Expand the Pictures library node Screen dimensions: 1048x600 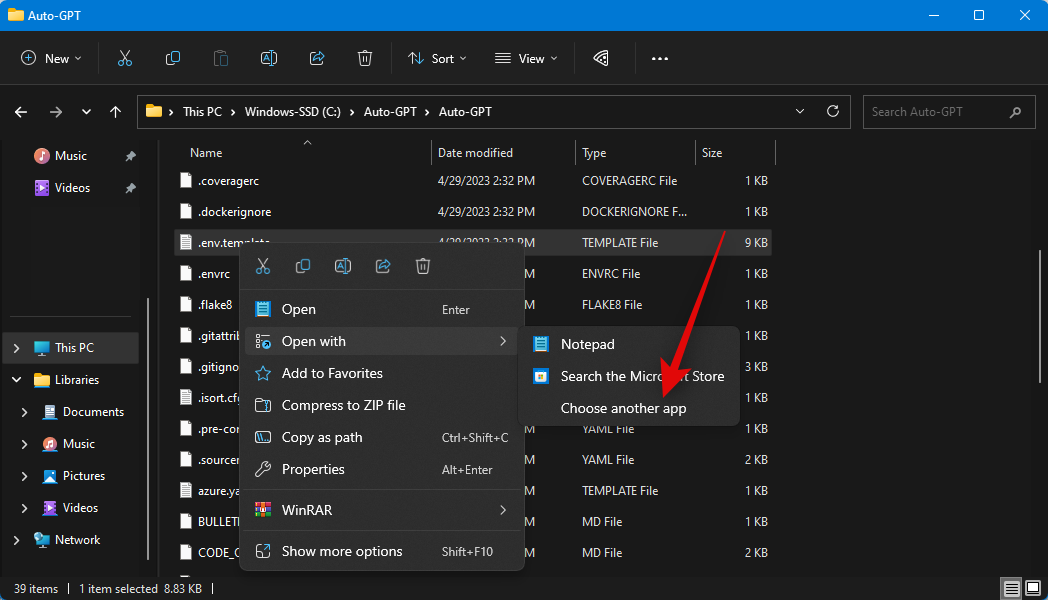tap(25, 476)
